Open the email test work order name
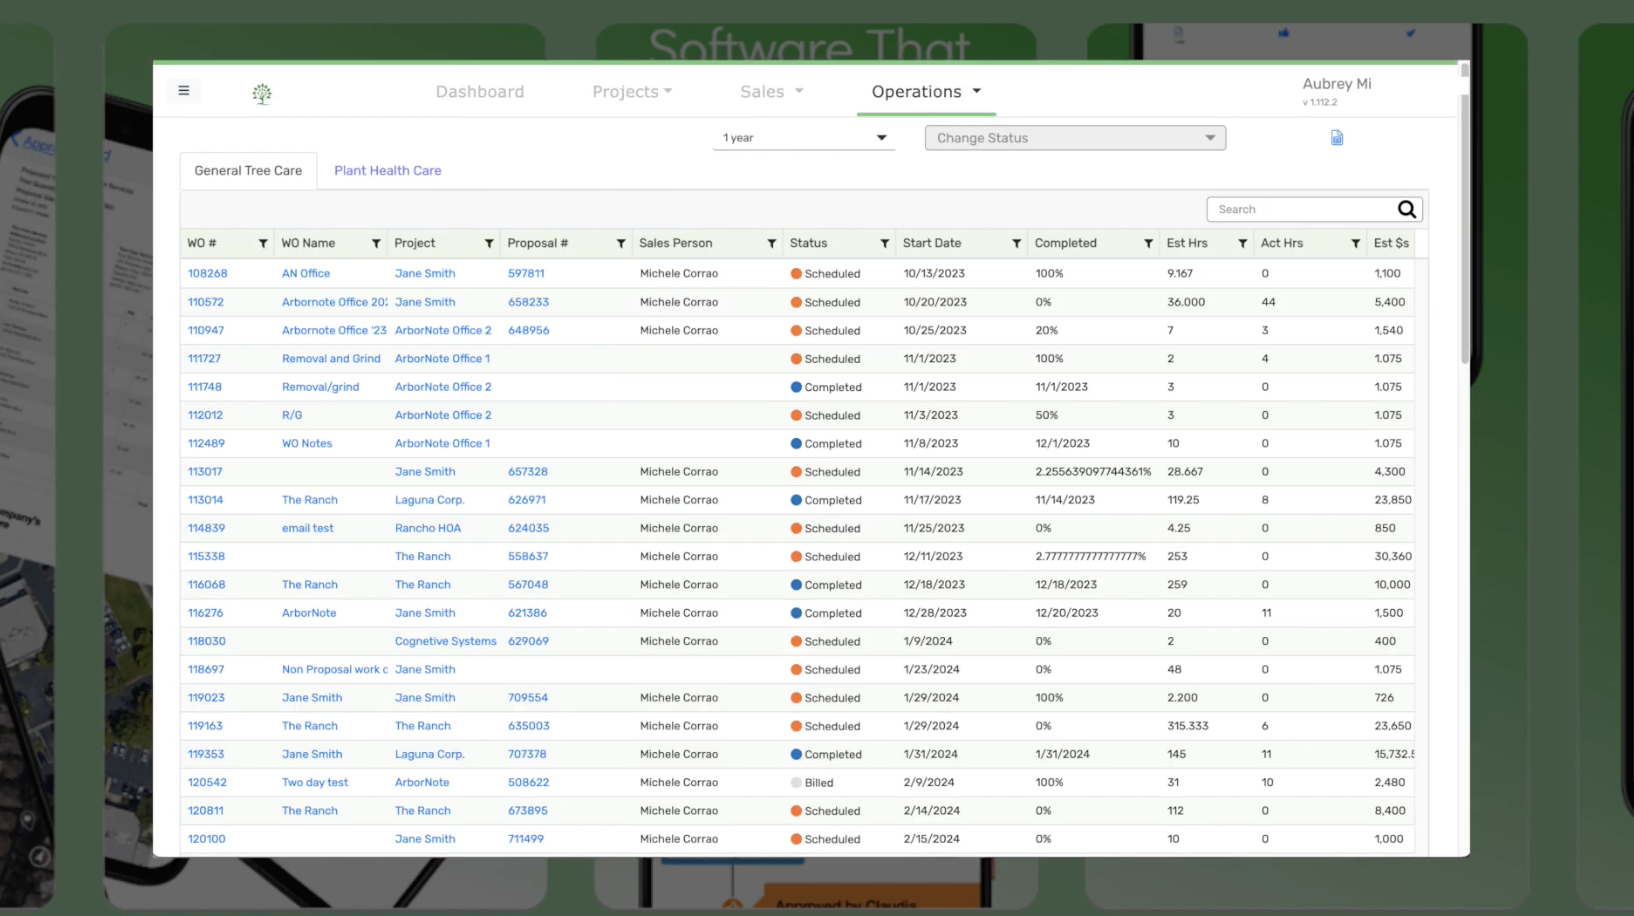Screen dimensions: 1634x916 point(308,528)
